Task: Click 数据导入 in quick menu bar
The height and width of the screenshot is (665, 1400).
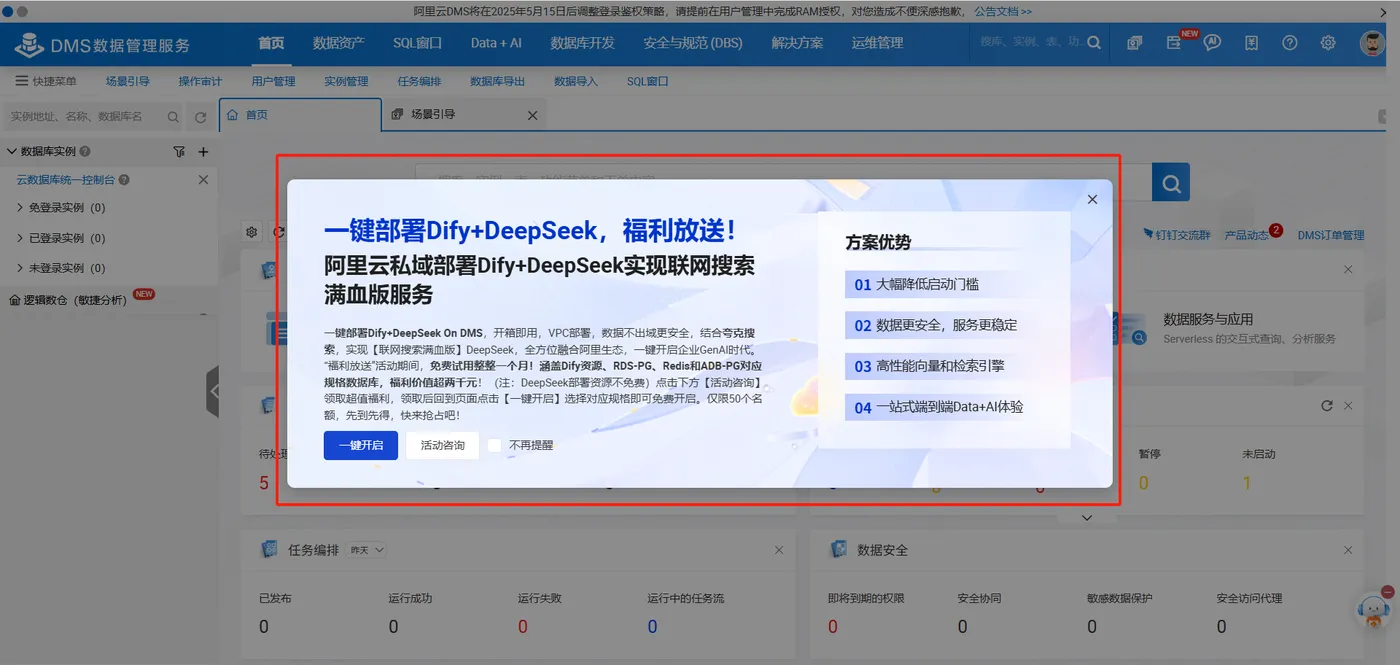Action: pos(576,81)
